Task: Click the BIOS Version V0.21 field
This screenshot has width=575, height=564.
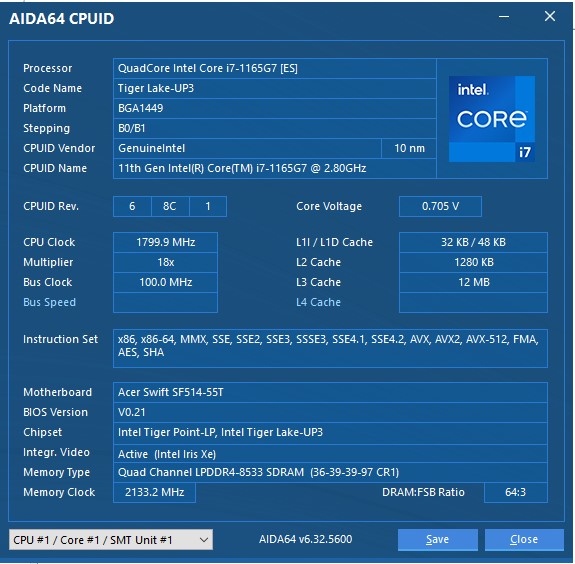Action: (330, 412)
